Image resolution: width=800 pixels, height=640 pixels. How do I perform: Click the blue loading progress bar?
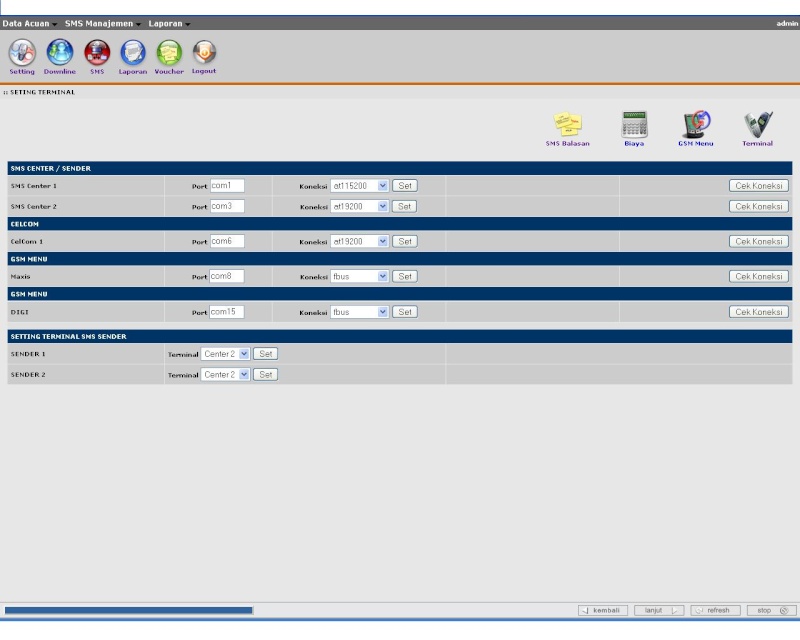(129, 610)
